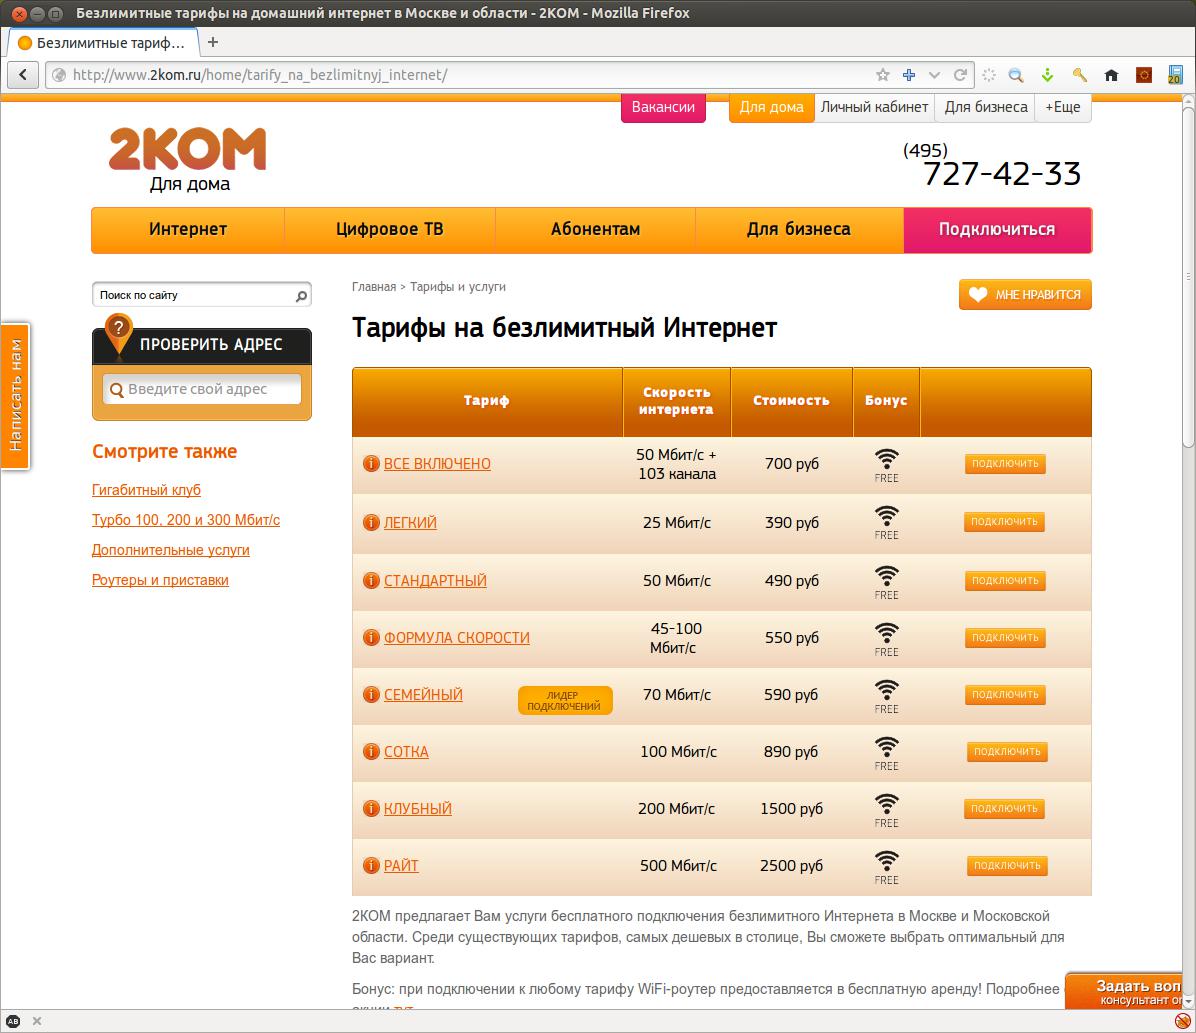
Task: Click ПОДКЛЮЧИТЬ for the СЕМЕЙНЫЙ tariff
Action: [x=1005, y=695]
